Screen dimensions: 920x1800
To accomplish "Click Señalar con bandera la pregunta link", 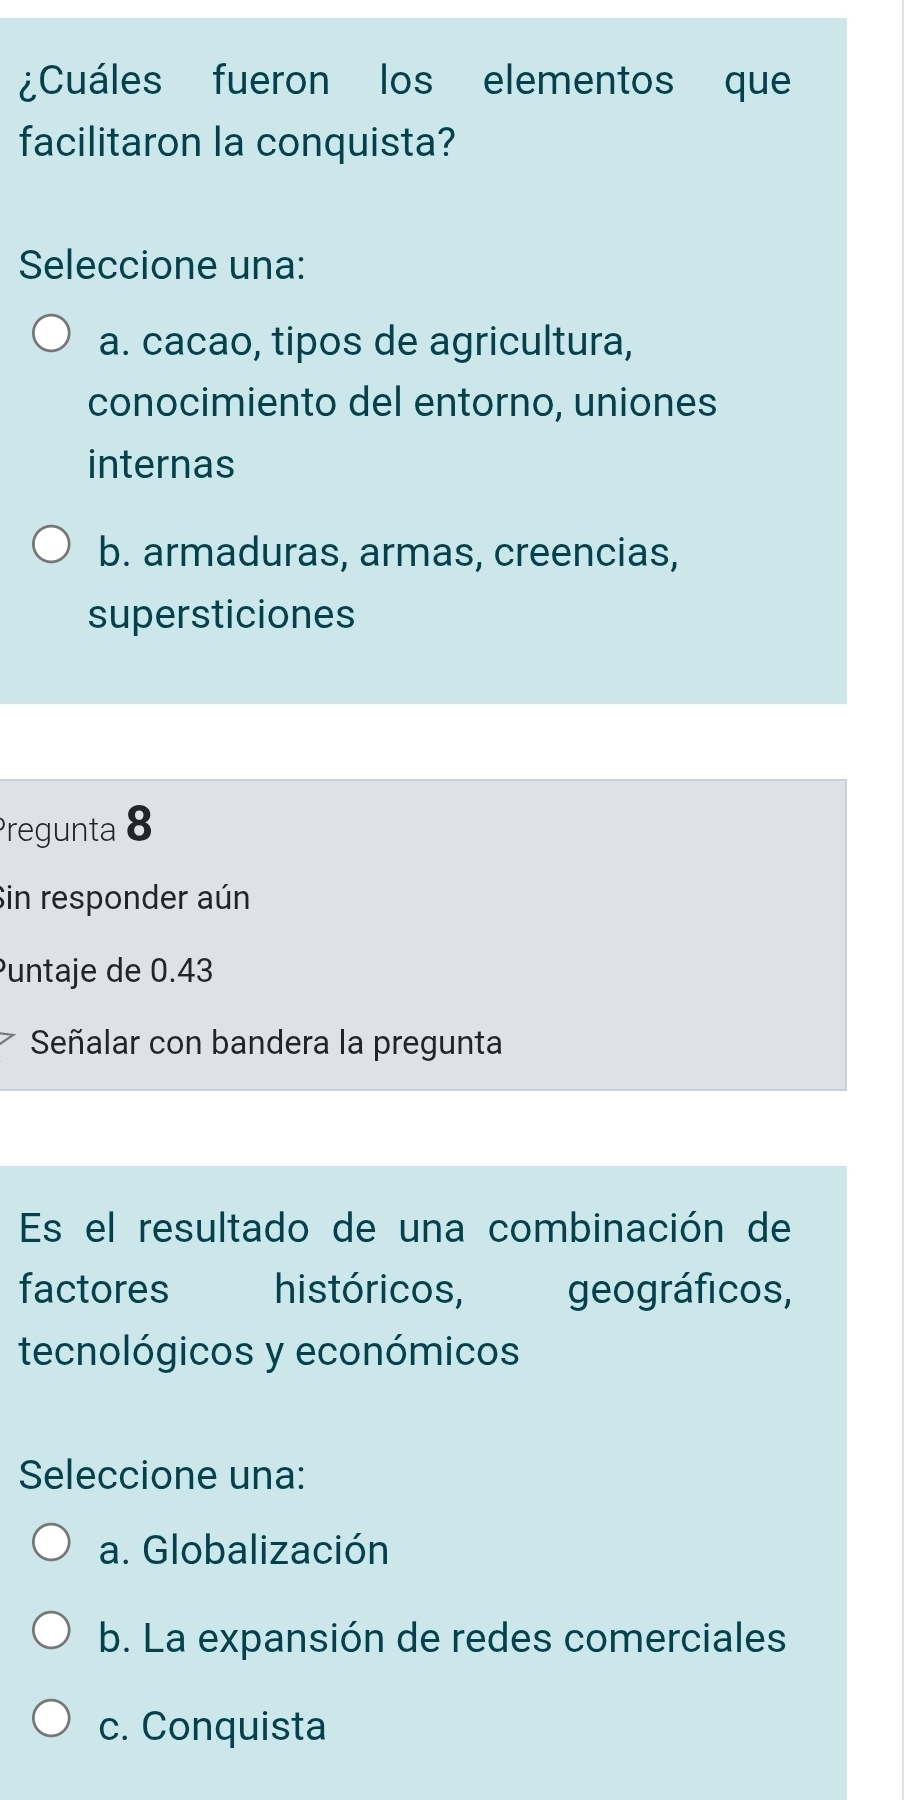I will point(266,1043).
